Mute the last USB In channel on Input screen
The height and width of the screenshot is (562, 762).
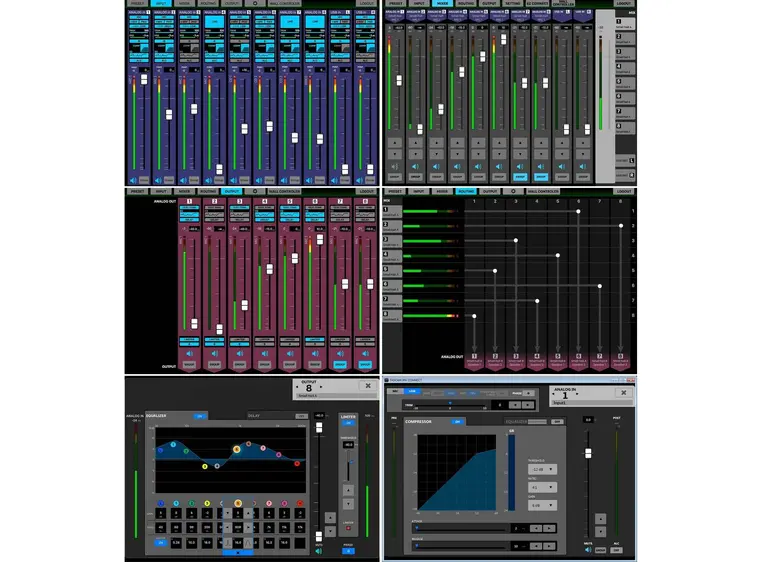point(360,180)
